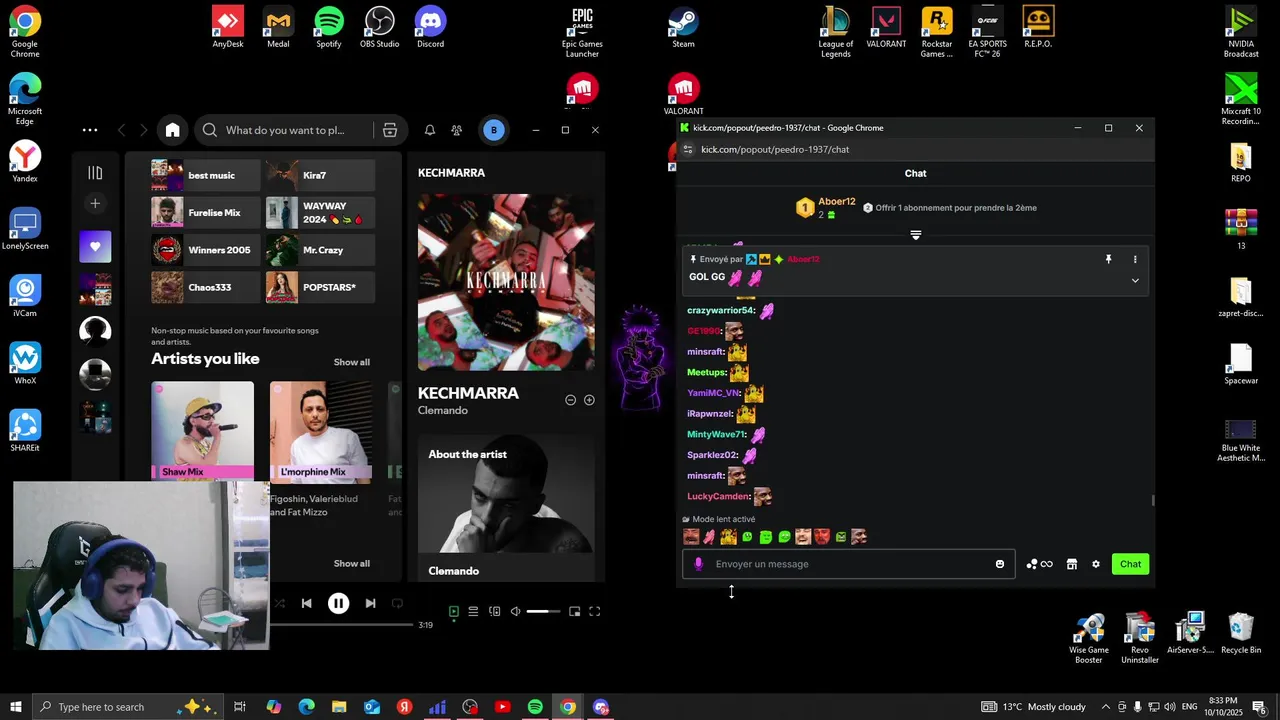The height and width of the screenshot is (720, 1280).
Task: Open Kick chat shop icon
Action: pyautogui.click(x=1071, y=564)
